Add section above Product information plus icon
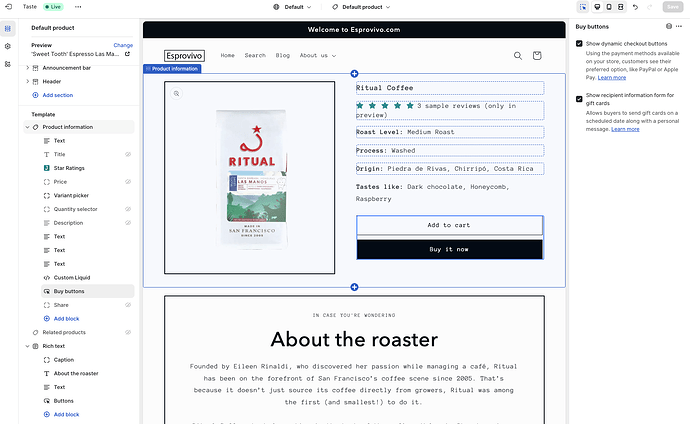The image size is (690, 424). pyautogui.click(x=354, y=73)
